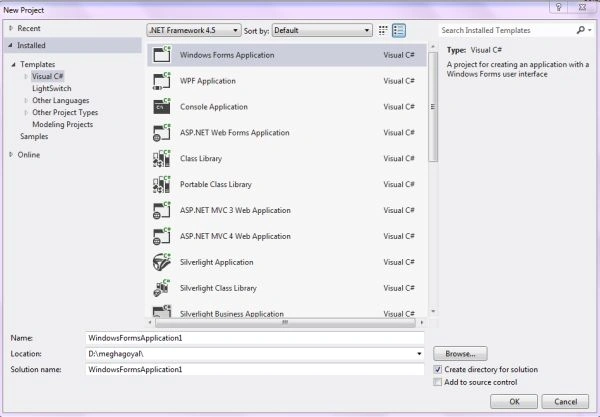This screenshot has height=417, width=600.
Task: Click the project Name input field
Action: 254,338
